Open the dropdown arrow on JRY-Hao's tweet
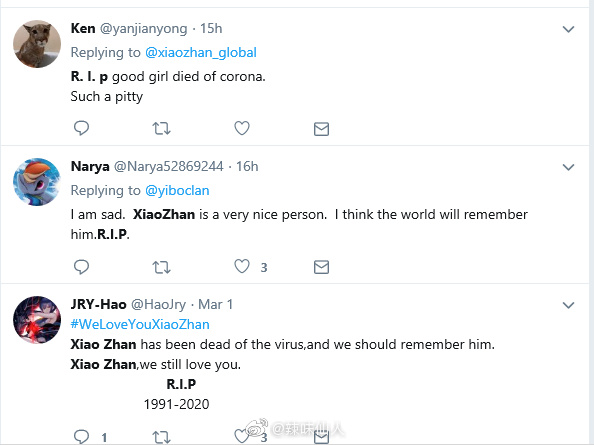 pyautogui.click(x=568, y=305)
